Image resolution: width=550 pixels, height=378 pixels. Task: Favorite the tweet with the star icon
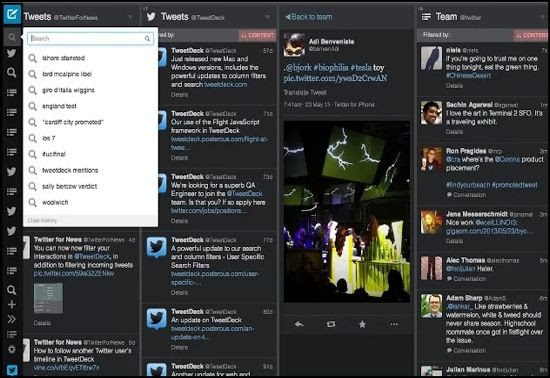tap(362, 324)
